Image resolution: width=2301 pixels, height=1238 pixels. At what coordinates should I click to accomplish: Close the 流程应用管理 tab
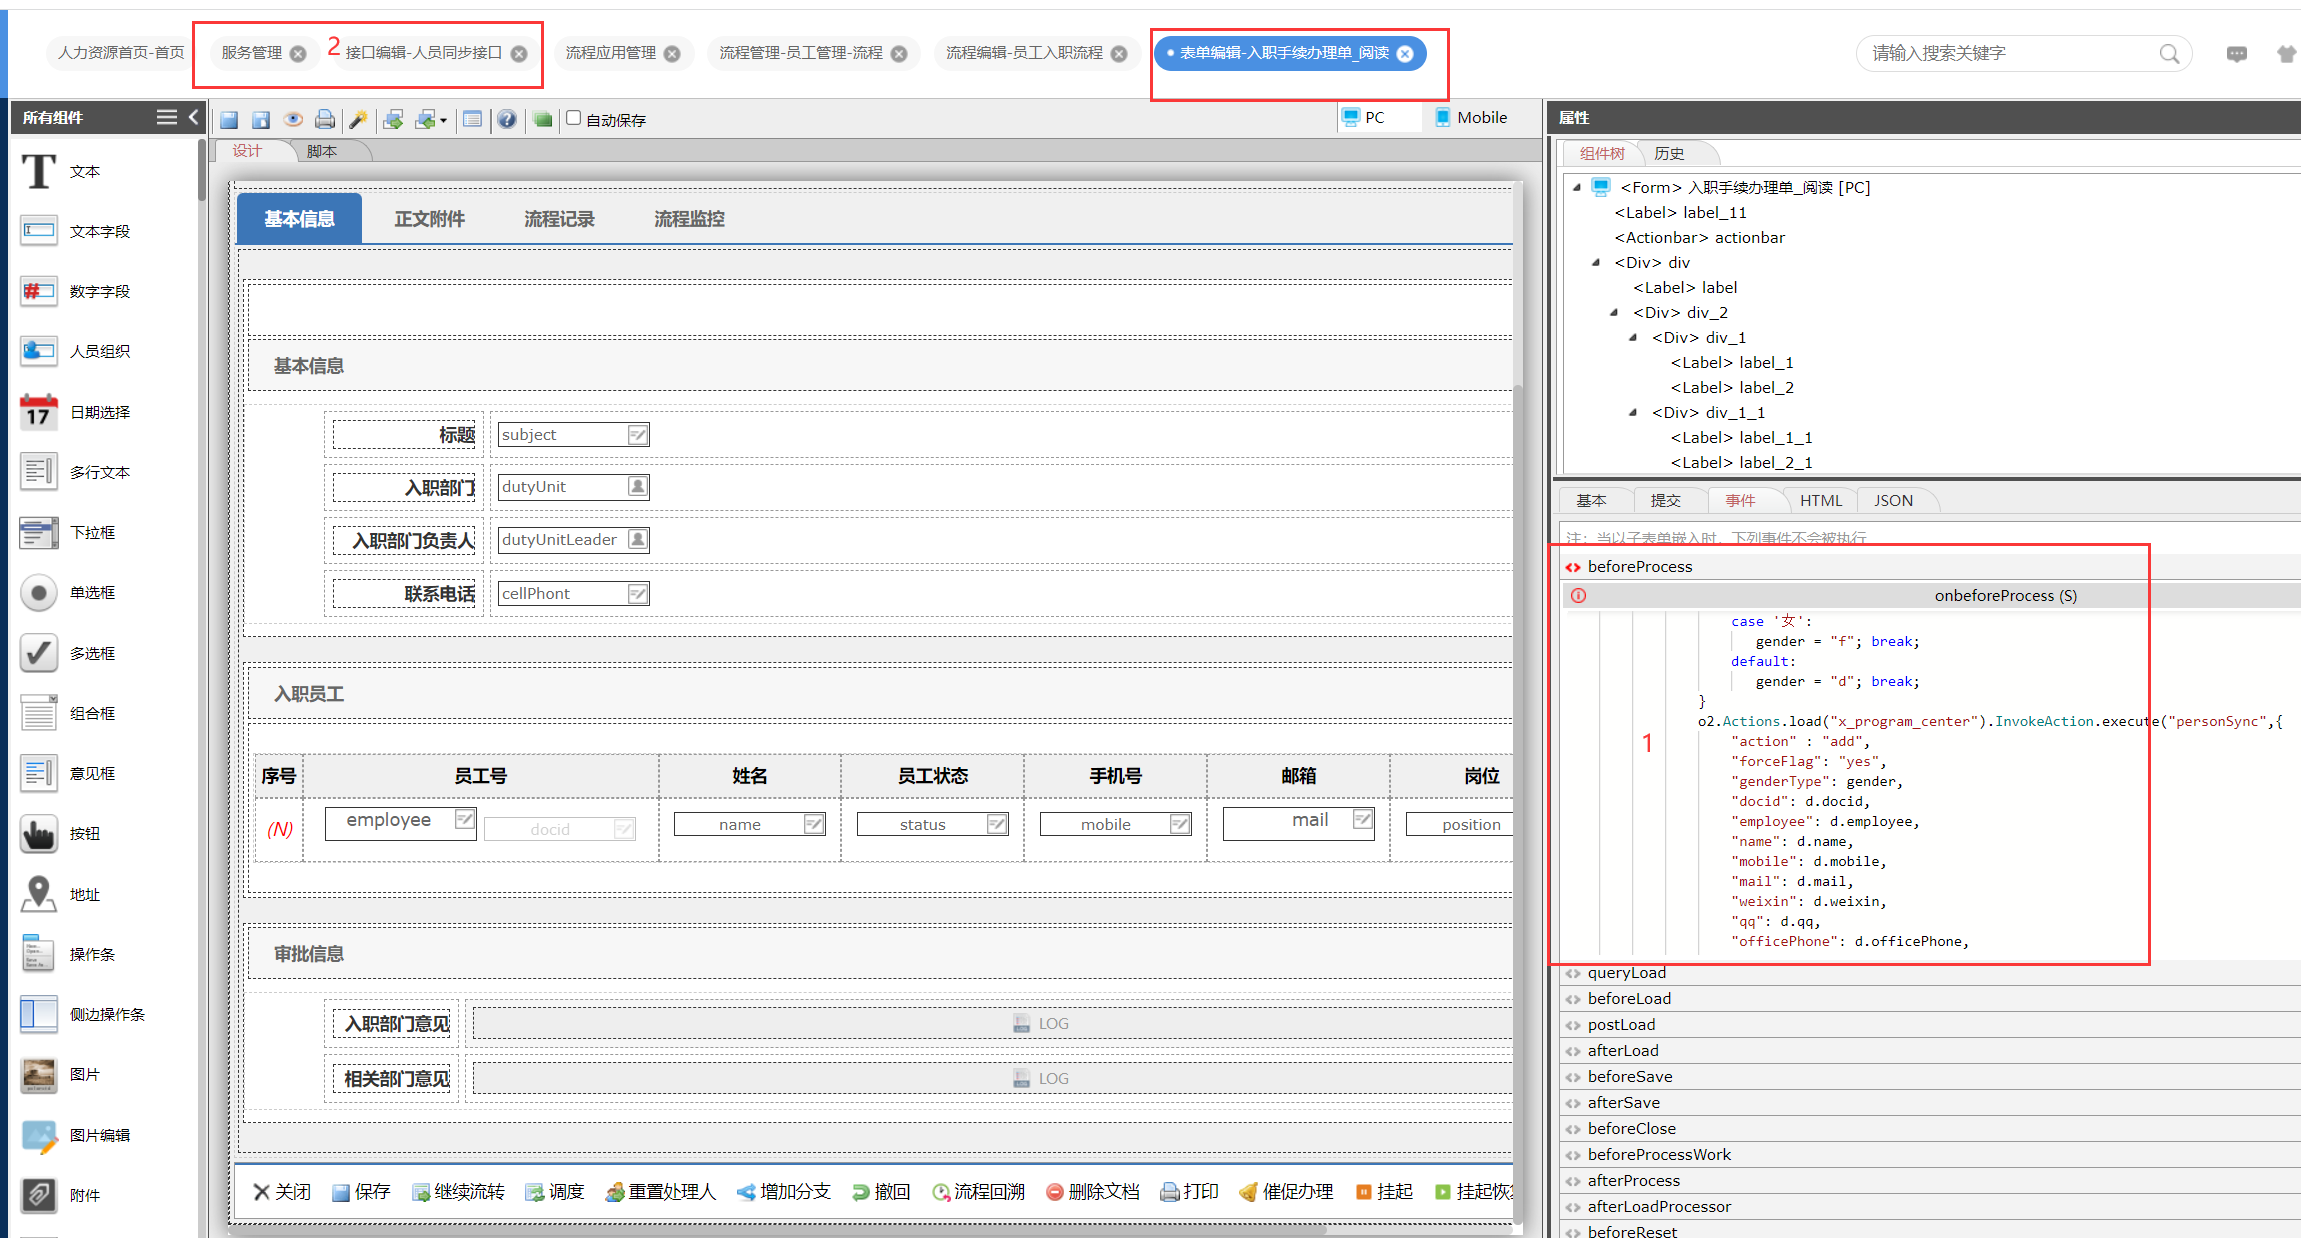tap(672, 54)
